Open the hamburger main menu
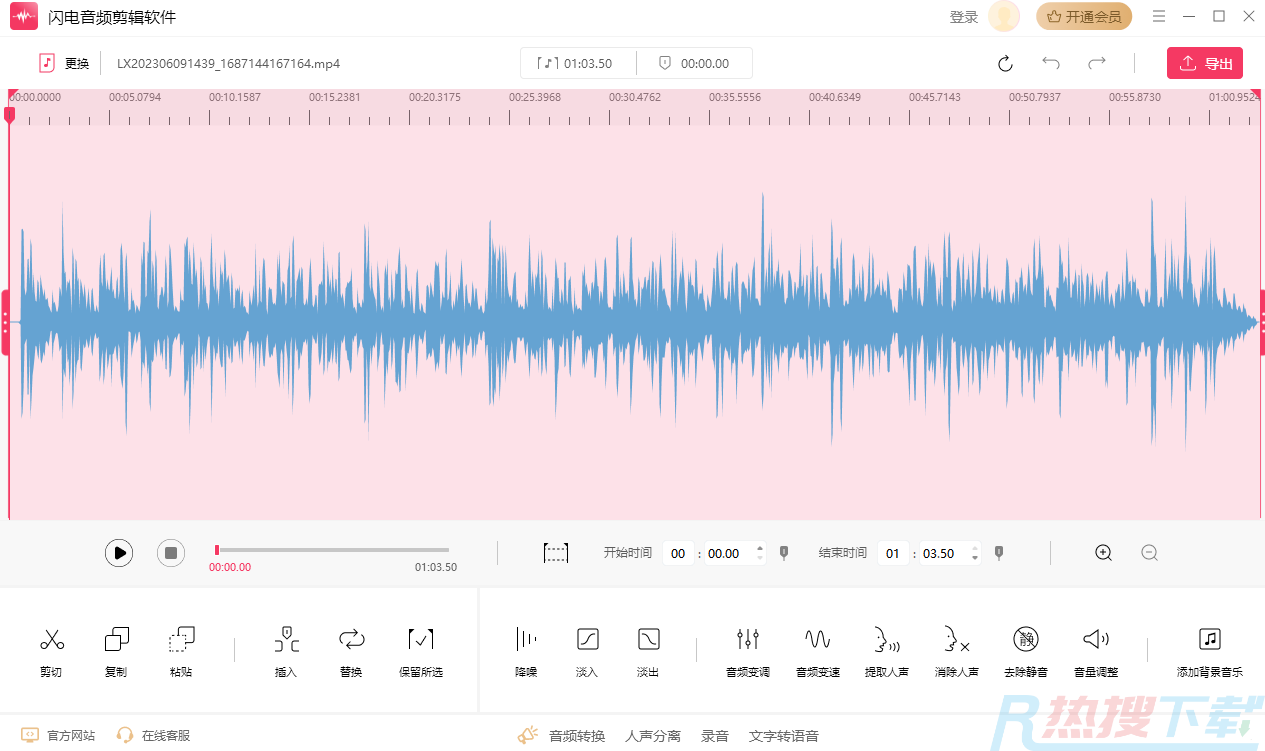This screenshot has width=1265, height=751. tap(1159, 16)
